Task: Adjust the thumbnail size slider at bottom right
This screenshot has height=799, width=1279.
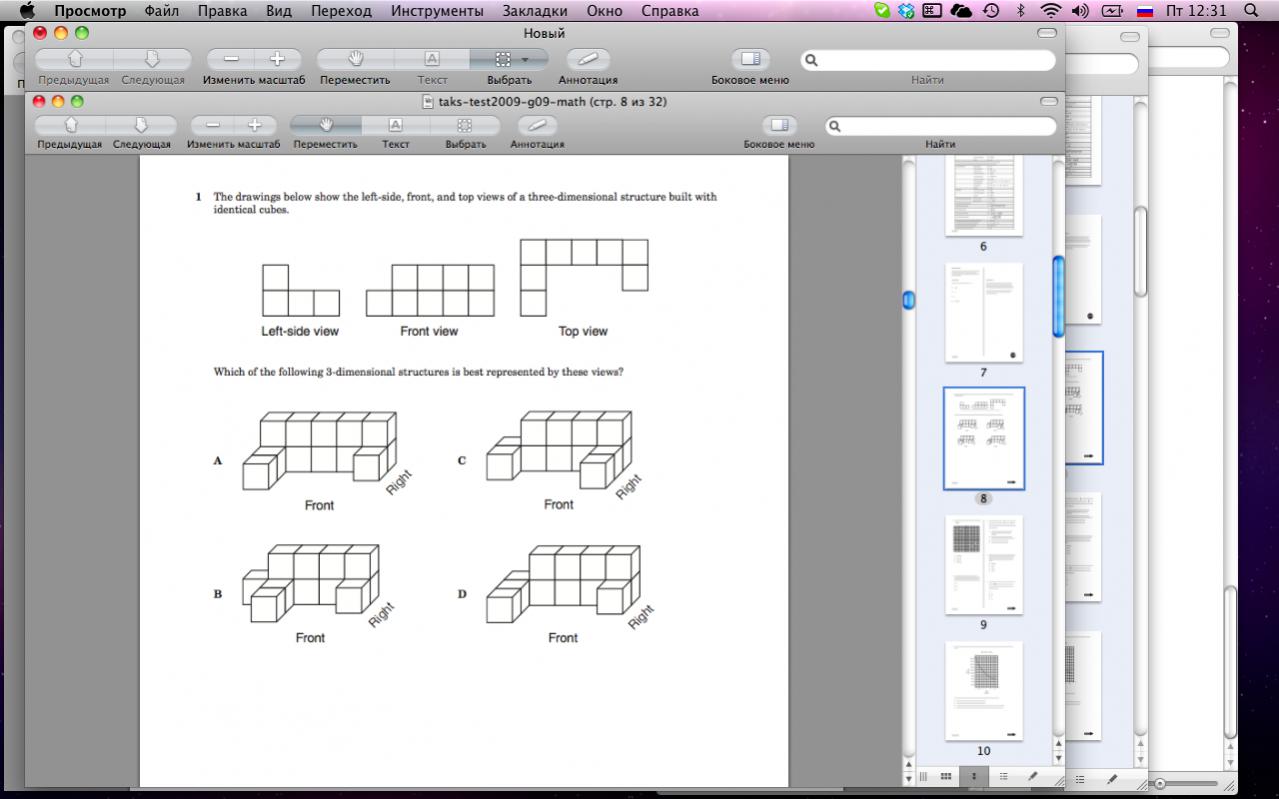Action: [x=1159, y=783]
